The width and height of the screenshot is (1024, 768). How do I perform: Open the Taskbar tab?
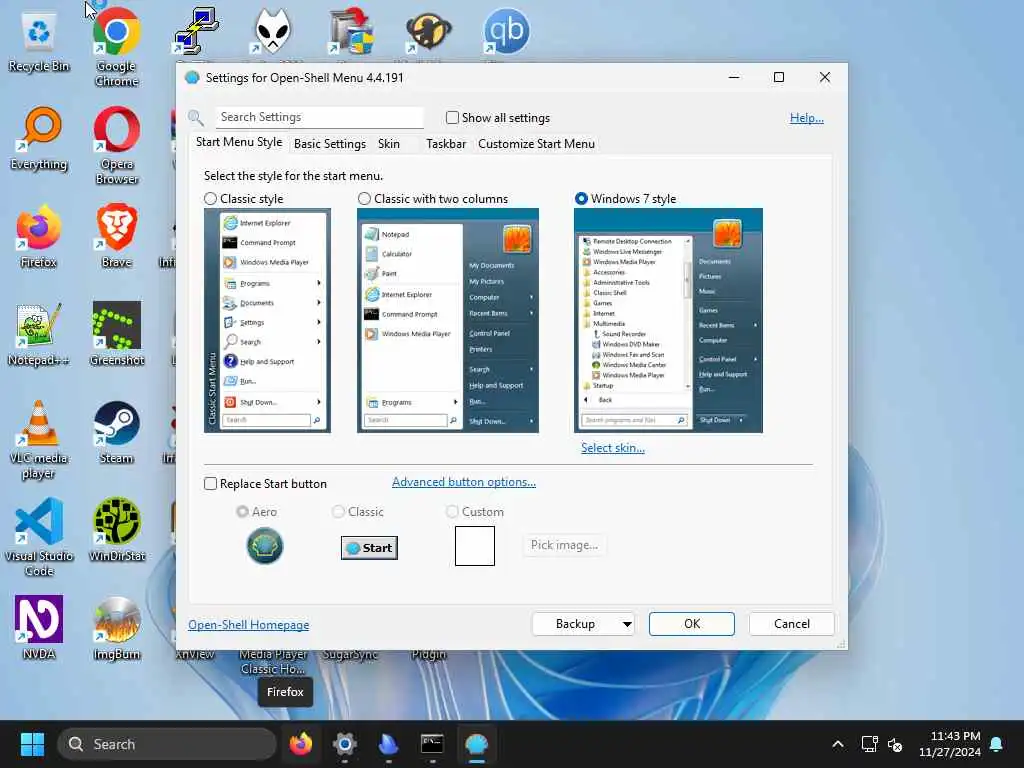pos(446,144)
